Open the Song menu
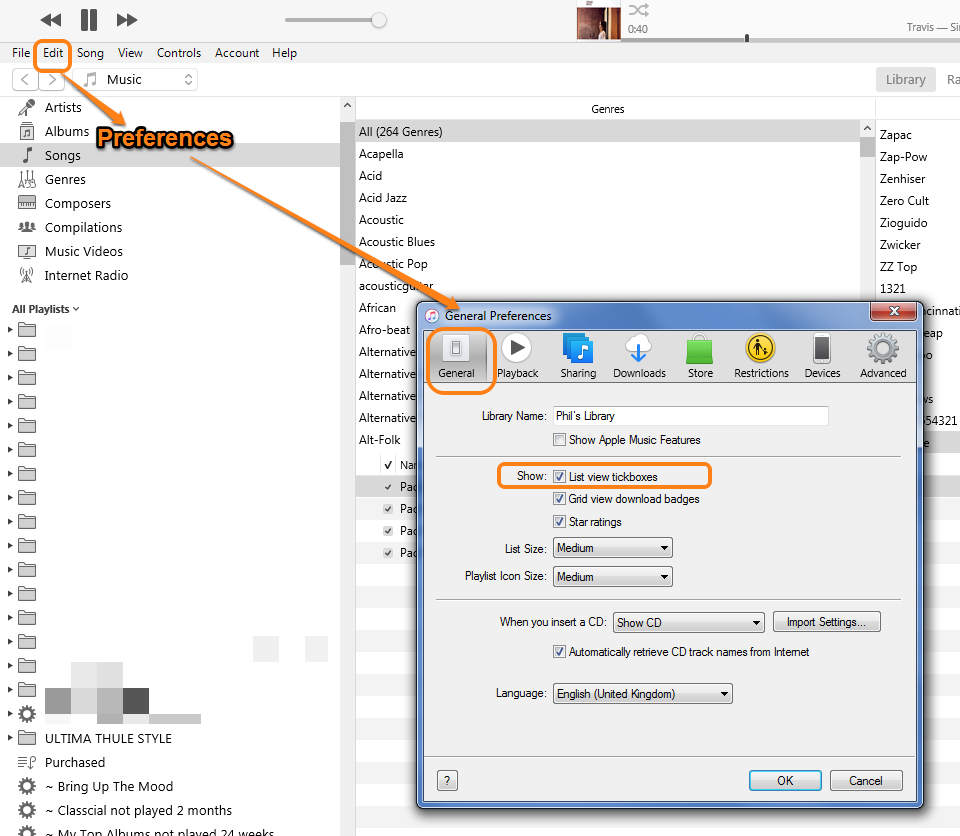The width and height of the screenshot is (960, 836). [x=90, y=53]
